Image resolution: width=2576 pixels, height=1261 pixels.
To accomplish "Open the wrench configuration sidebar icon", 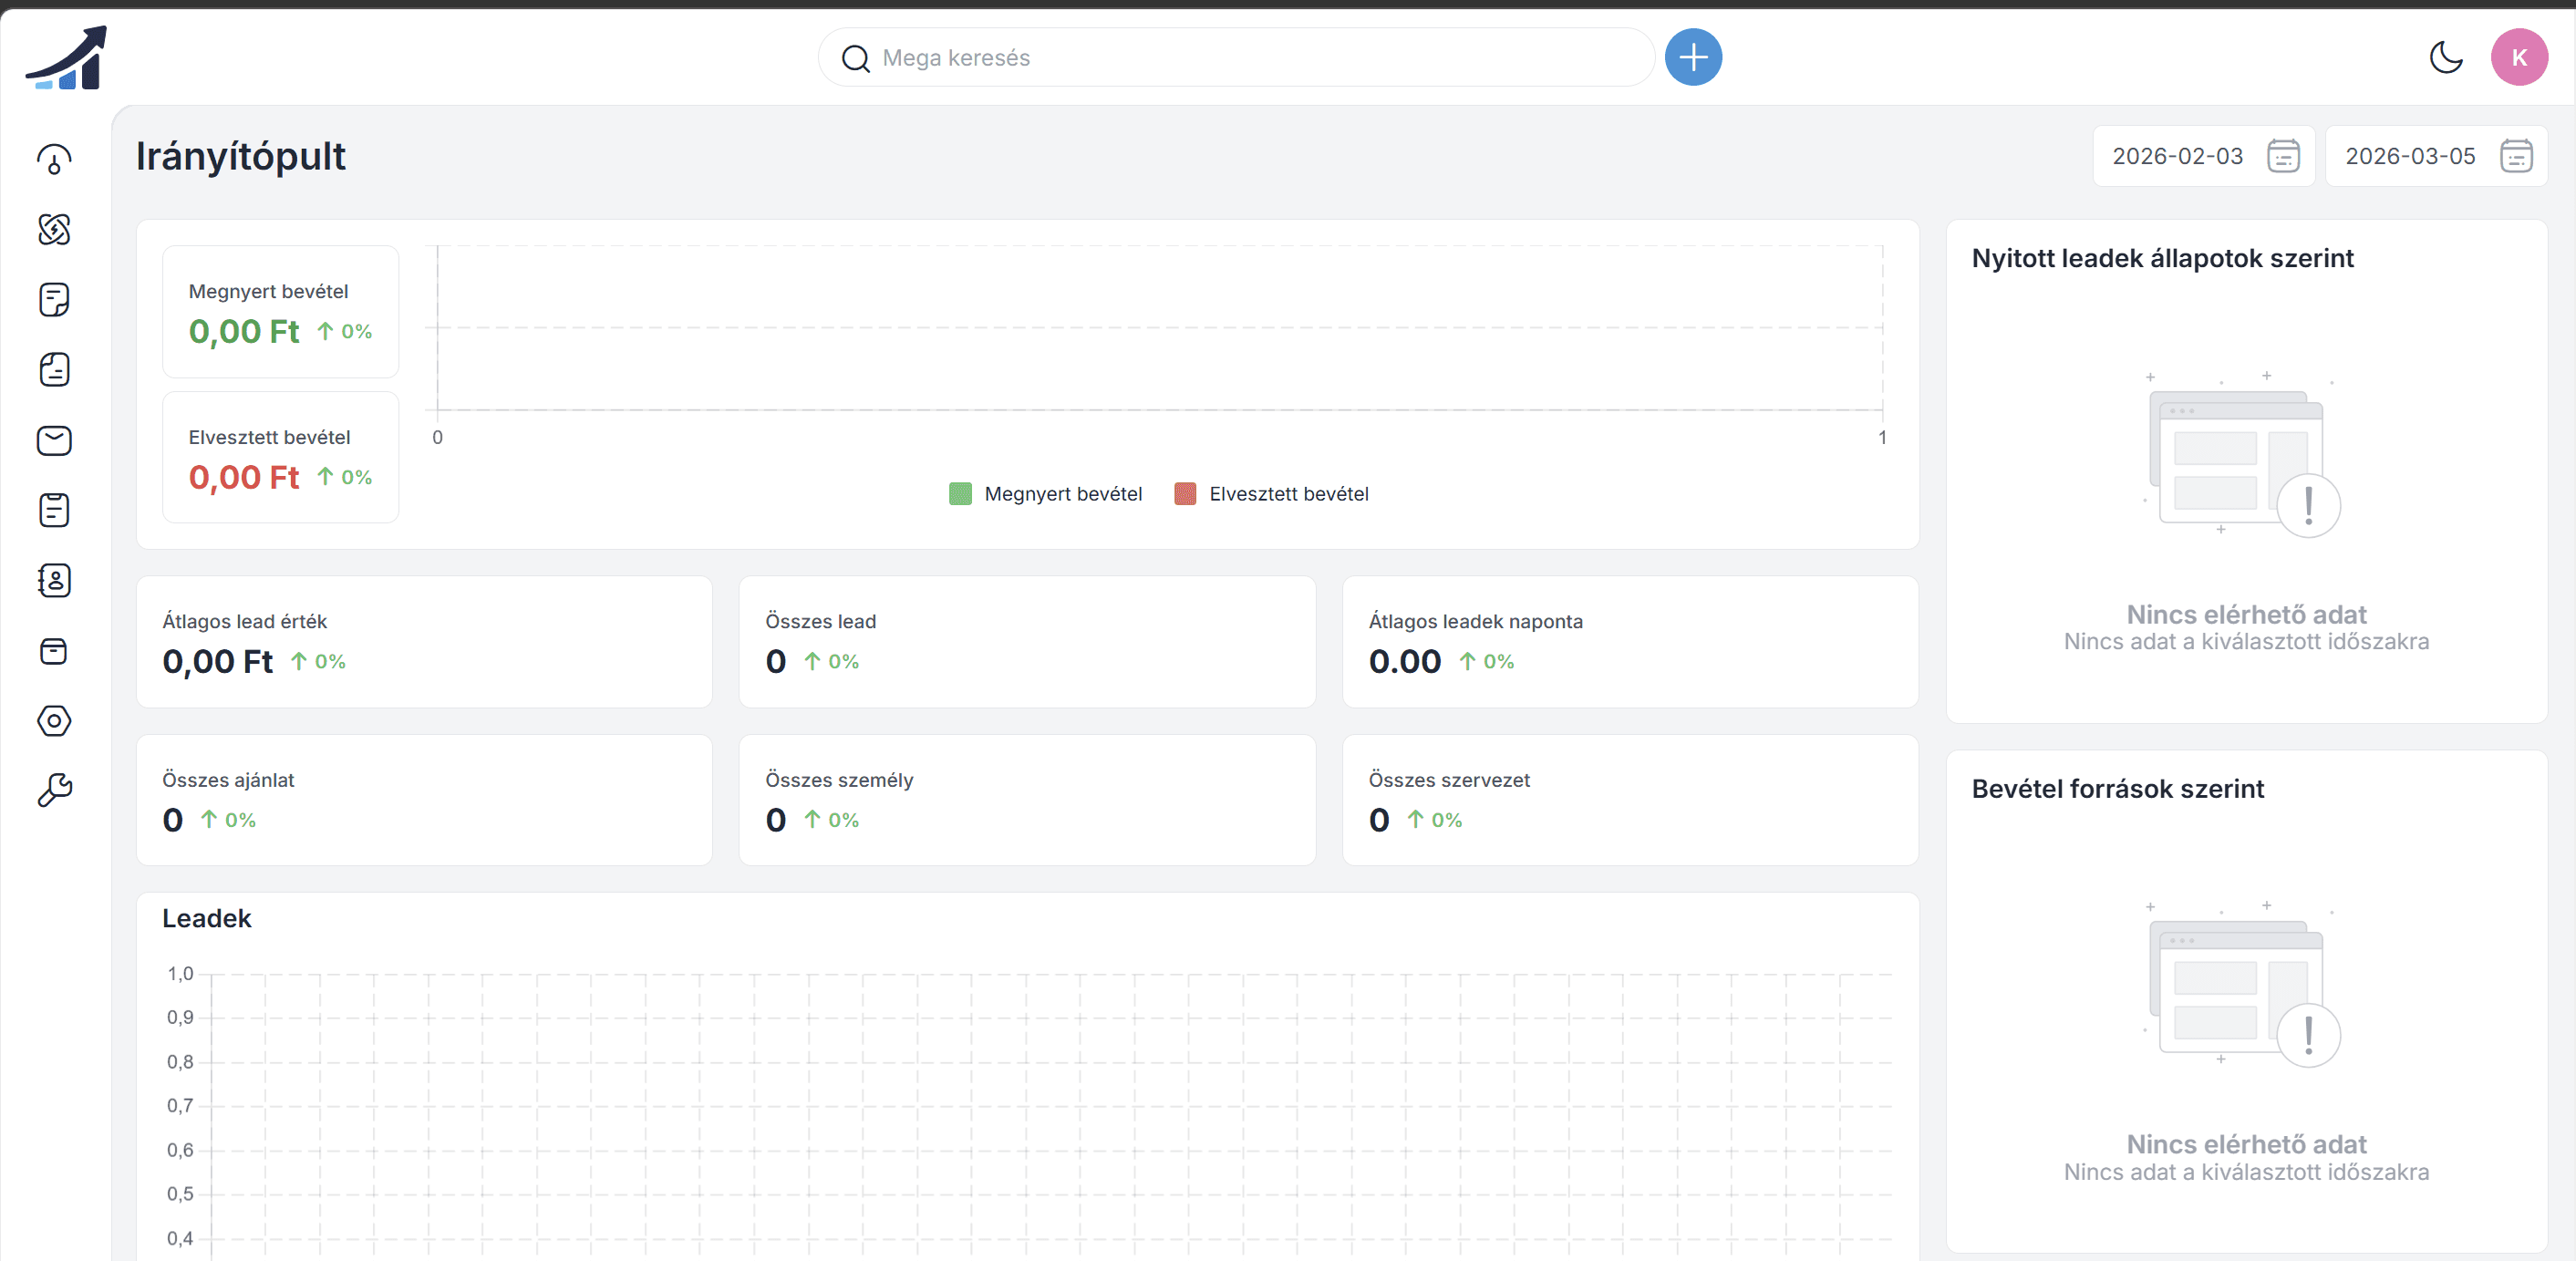I will coord(54,790).
